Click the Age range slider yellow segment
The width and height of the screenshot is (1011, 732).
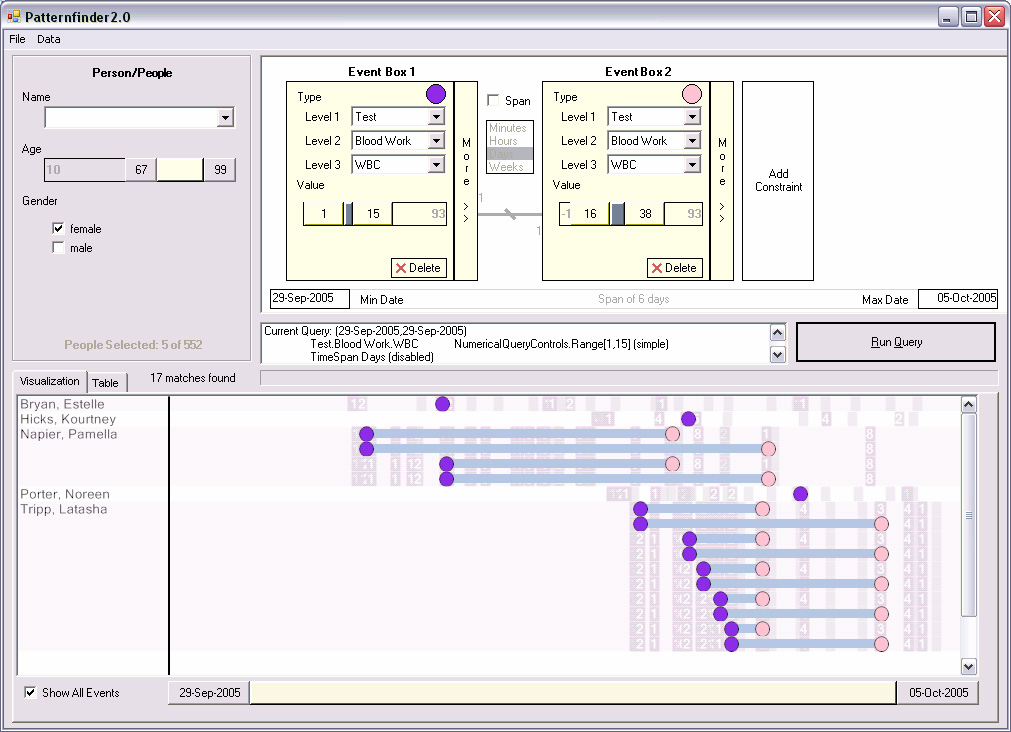[180, 170]
